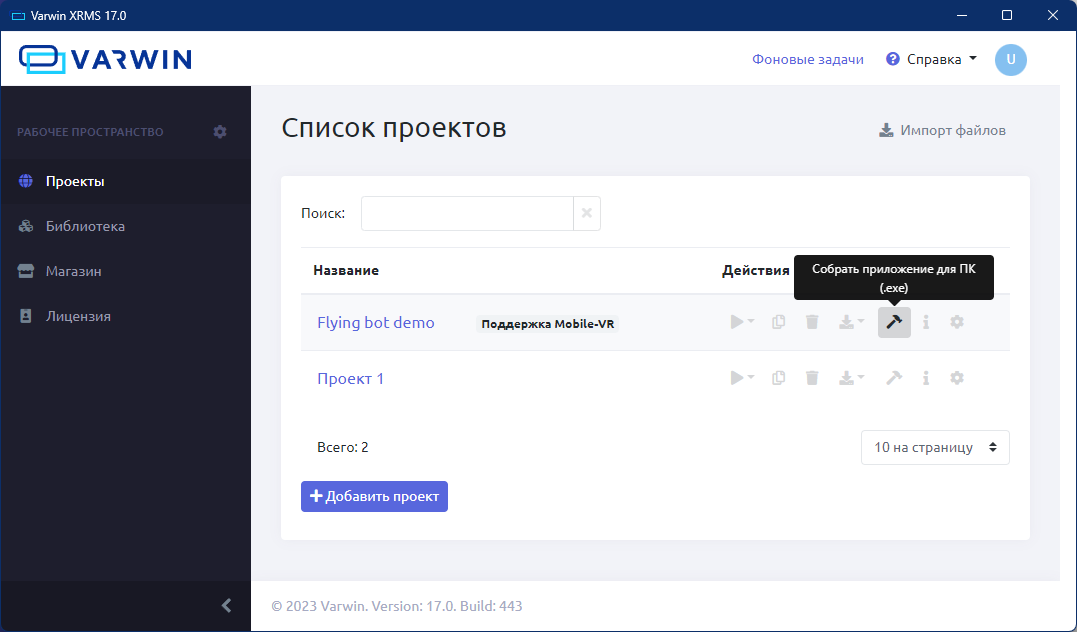Build PC application for Flying bot demo
This screenshot has width=1077, height=632.
pyautogui.click(x=894, y=322)
